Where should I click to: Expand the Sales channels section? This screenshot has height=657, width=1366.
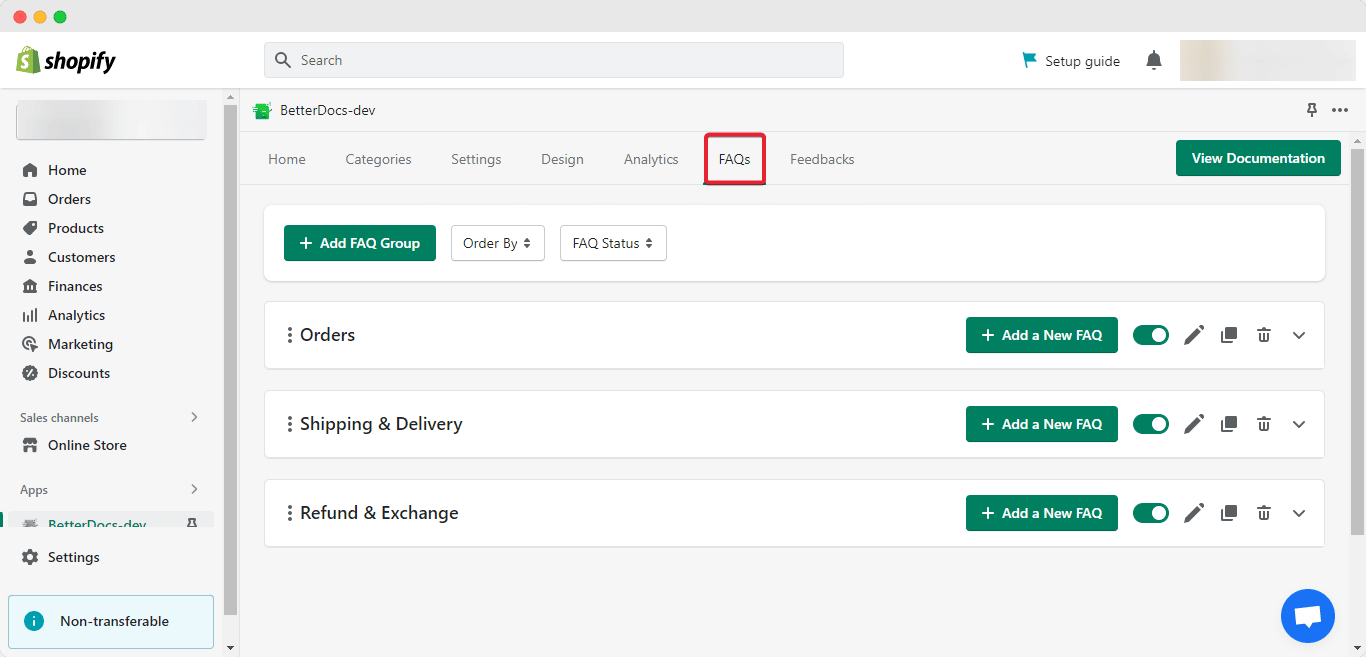point(194,417)
